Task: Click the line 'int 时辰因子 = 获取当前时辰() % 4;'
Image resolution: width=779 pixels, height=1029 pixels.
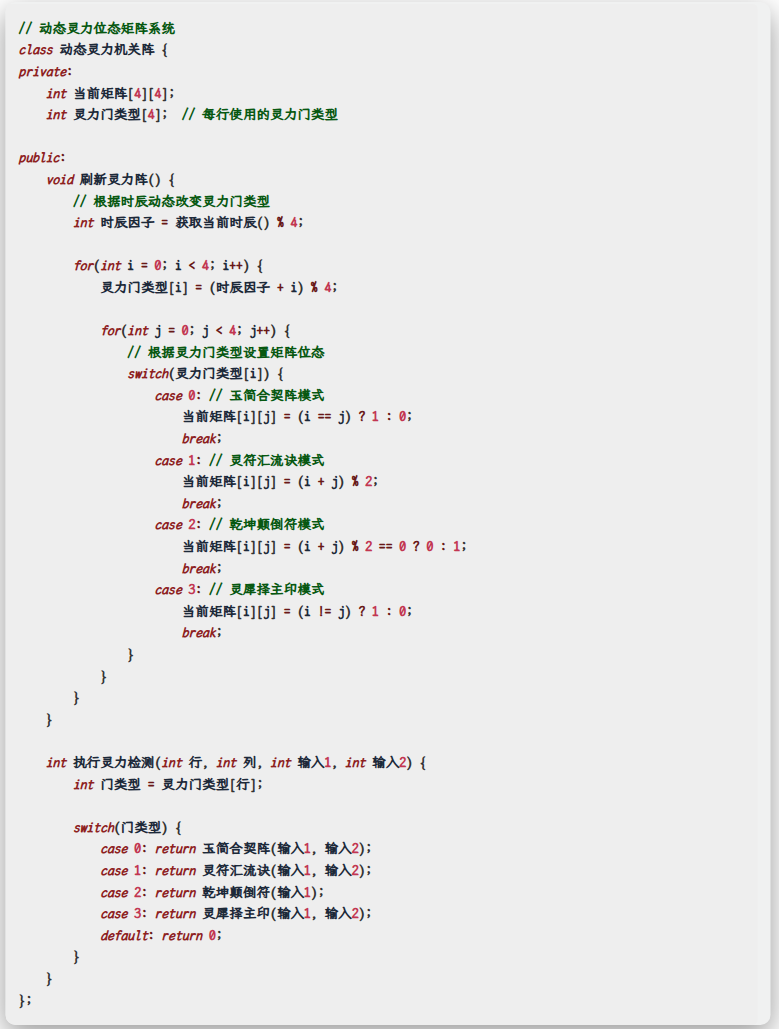Action: tap(188, 222)
